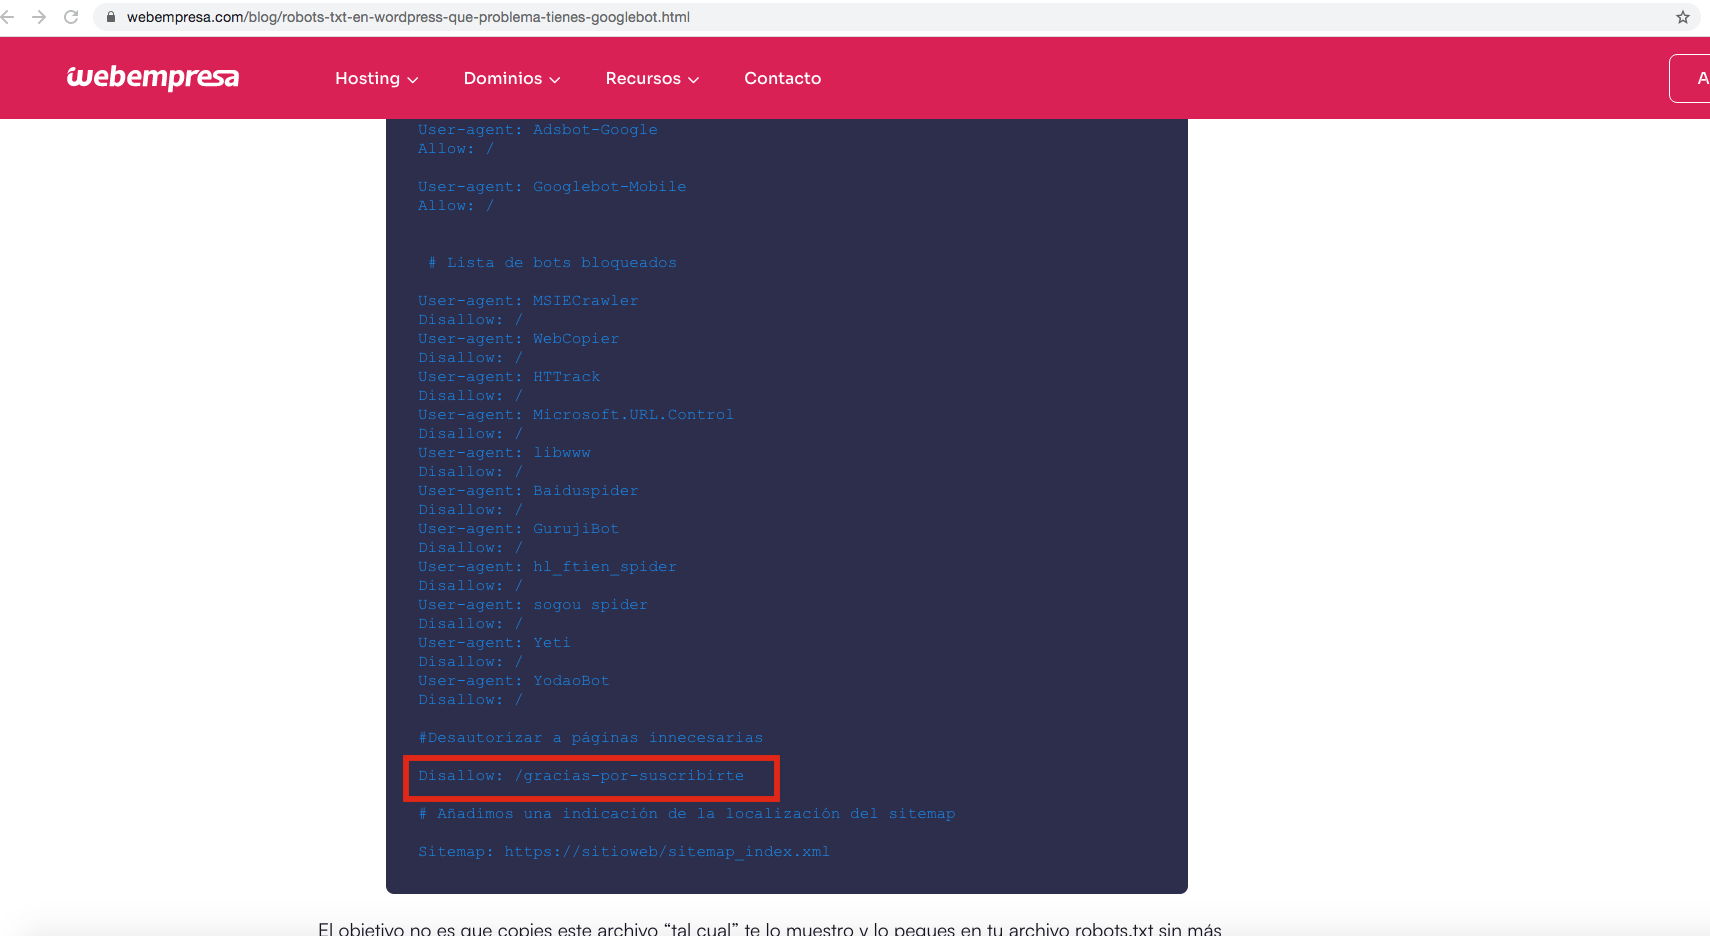
Task: Click the 'User-agent: YodaoBot' line
Action: click(514, 681)
